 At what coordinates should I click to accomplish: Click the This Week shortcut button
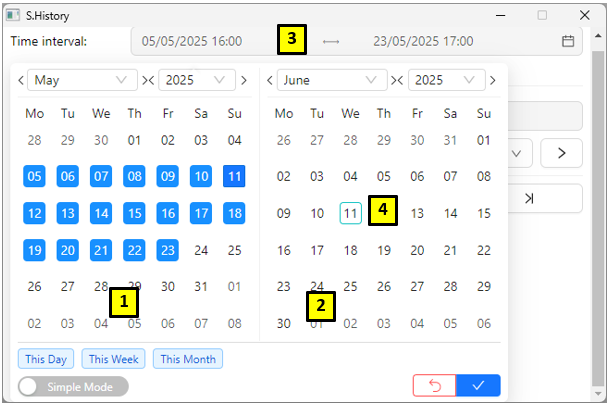[113, 359]
